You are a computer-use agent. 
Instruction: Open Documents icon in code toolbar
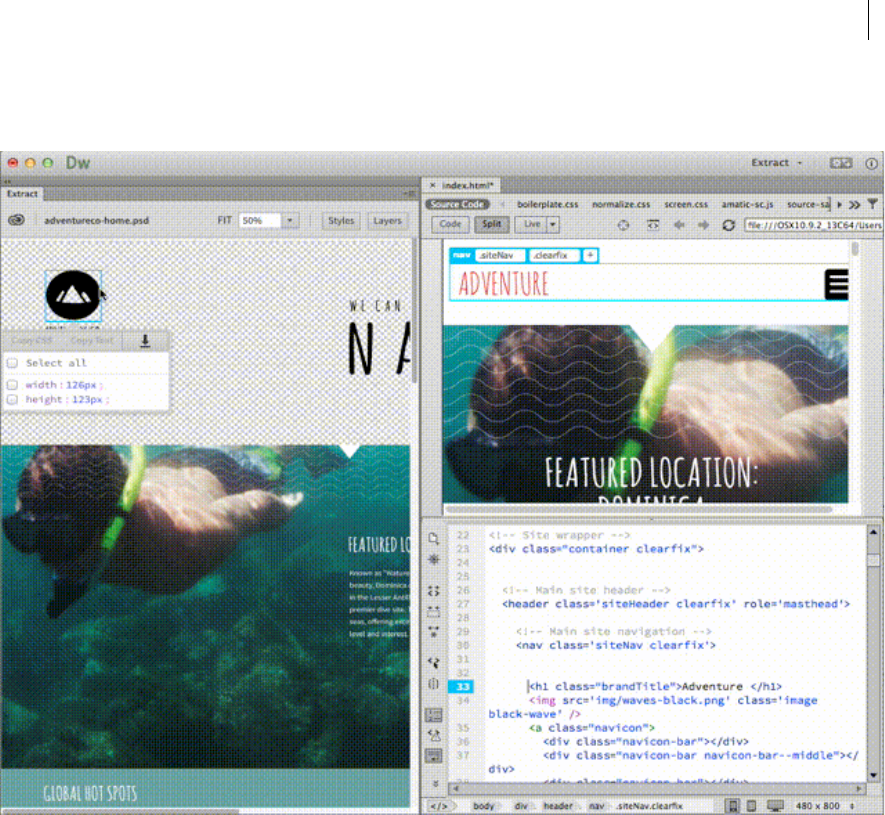pyautogui.click(x=433, y=538)
